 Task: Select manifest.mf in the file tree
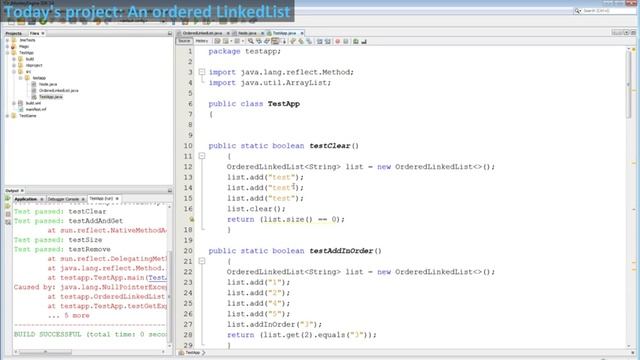(x=36, y=109)
